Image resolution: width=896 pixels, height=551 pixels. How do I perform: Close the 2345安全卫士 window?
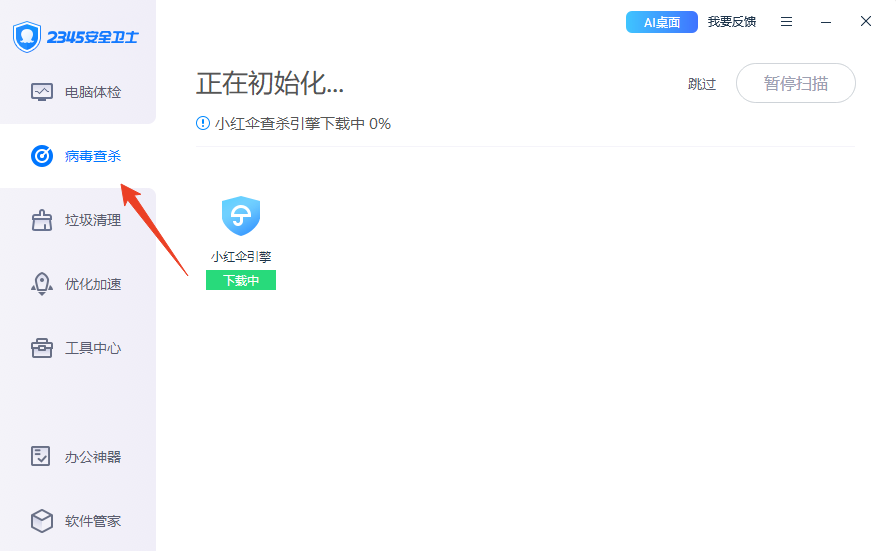pos(866,21)
